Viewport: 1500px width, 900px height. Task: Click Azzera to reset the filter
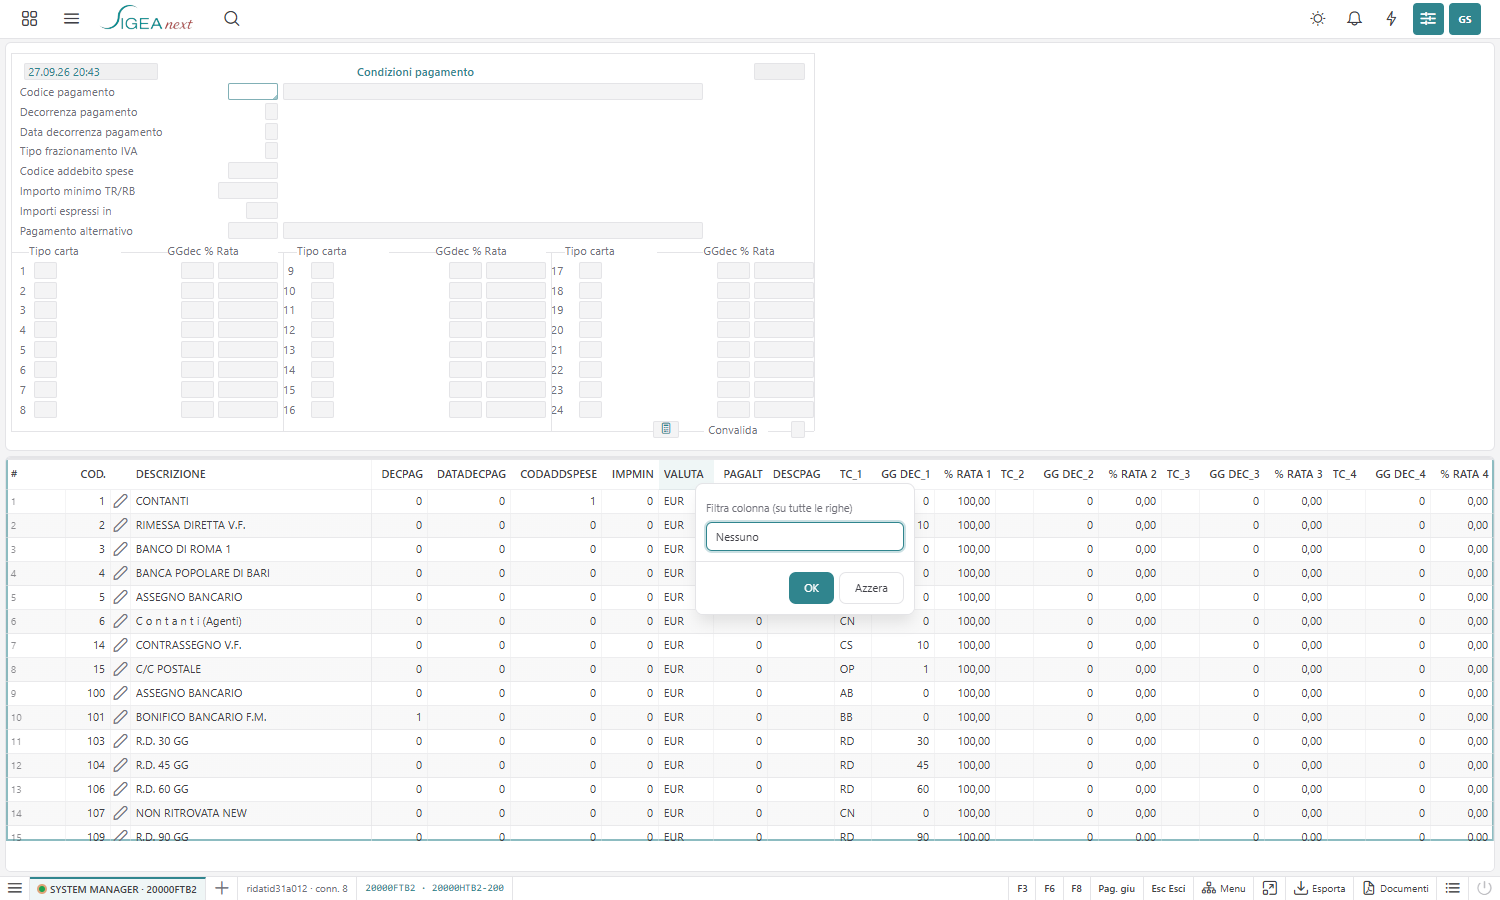tap(871, 588)
